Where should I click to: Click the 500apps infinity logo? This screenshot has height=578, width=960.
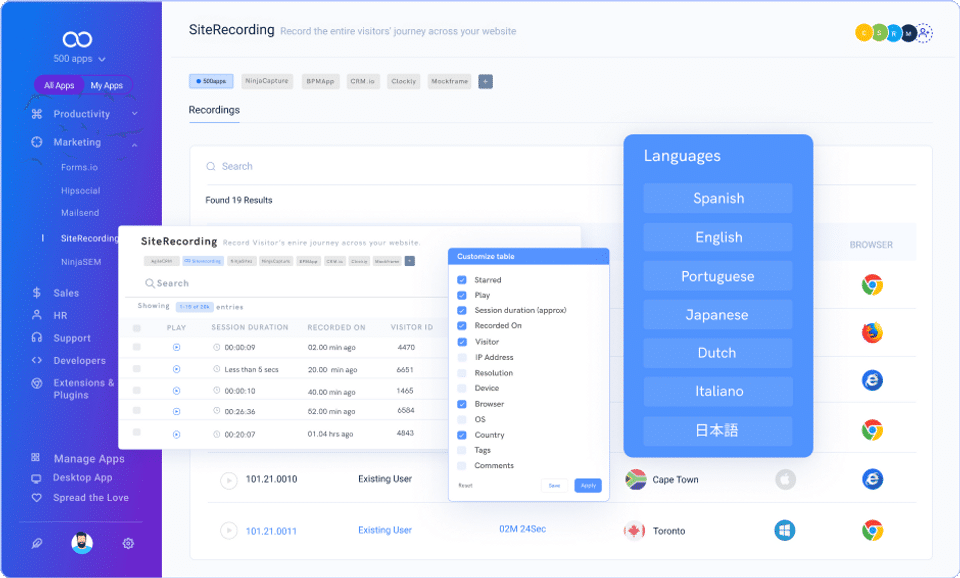click(77, 39)
